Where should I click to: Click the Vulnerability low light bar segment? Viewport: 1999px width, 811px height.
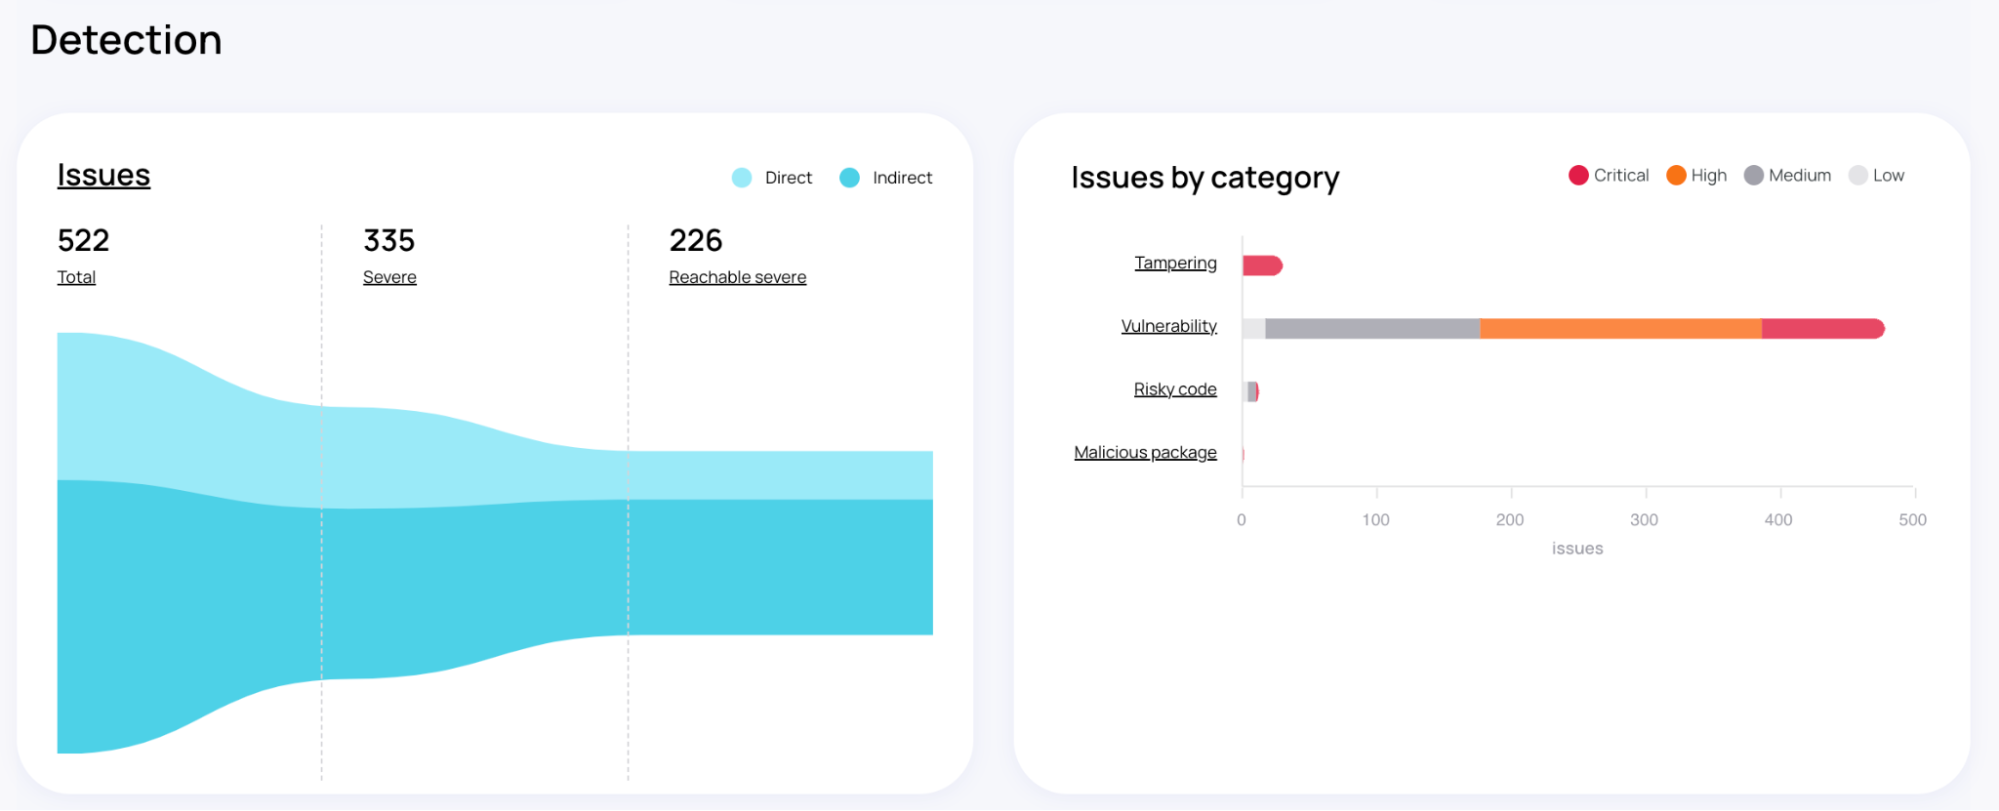click(1254, 328)
